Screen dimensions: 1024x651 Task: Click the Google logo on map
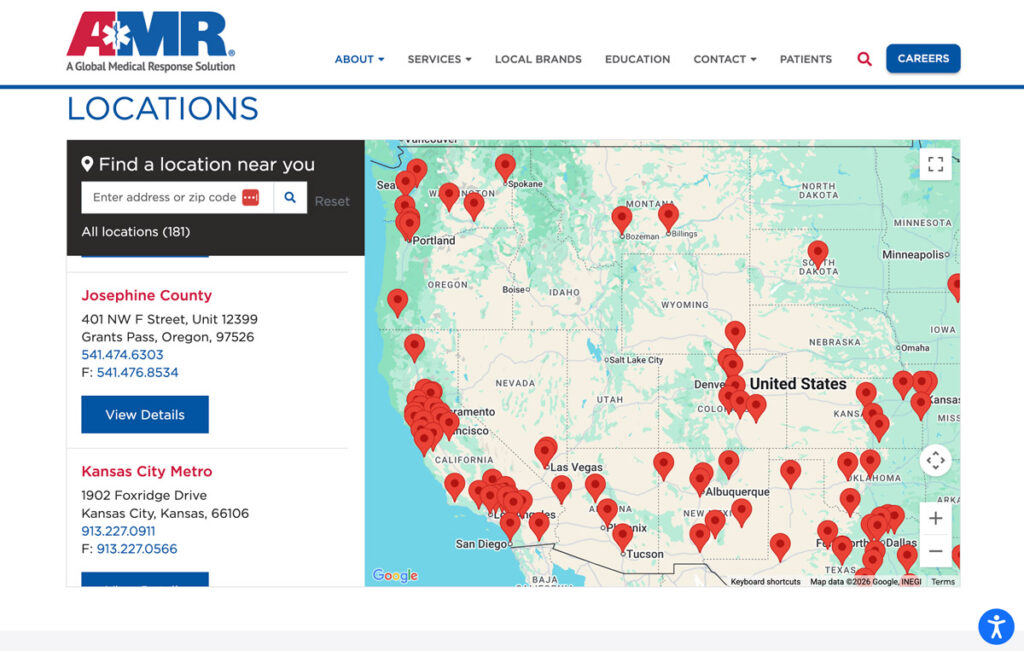395,575
